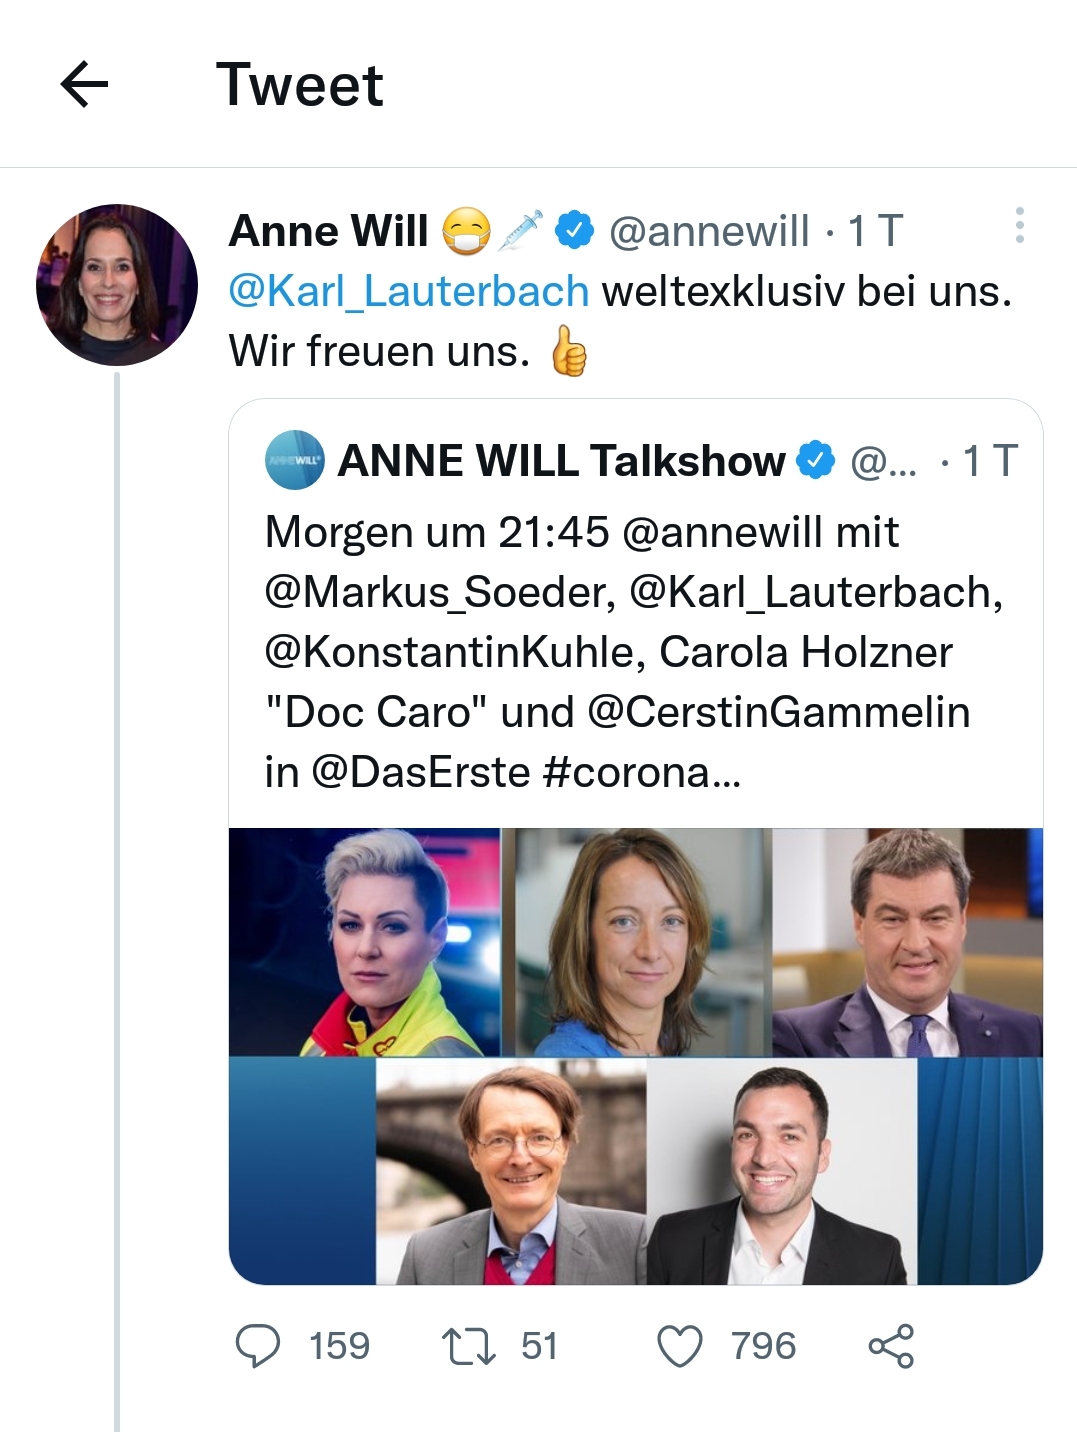
Task: Open photo of woman with brown hair
Action: point(636,942)
